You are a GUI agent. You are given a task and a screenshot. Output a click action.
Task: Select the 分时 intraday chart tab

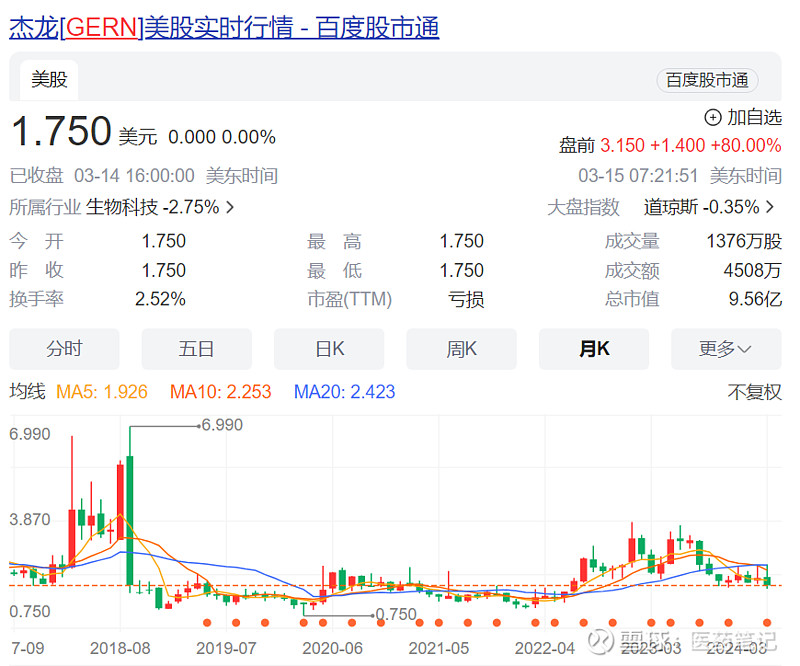point(63,348)
